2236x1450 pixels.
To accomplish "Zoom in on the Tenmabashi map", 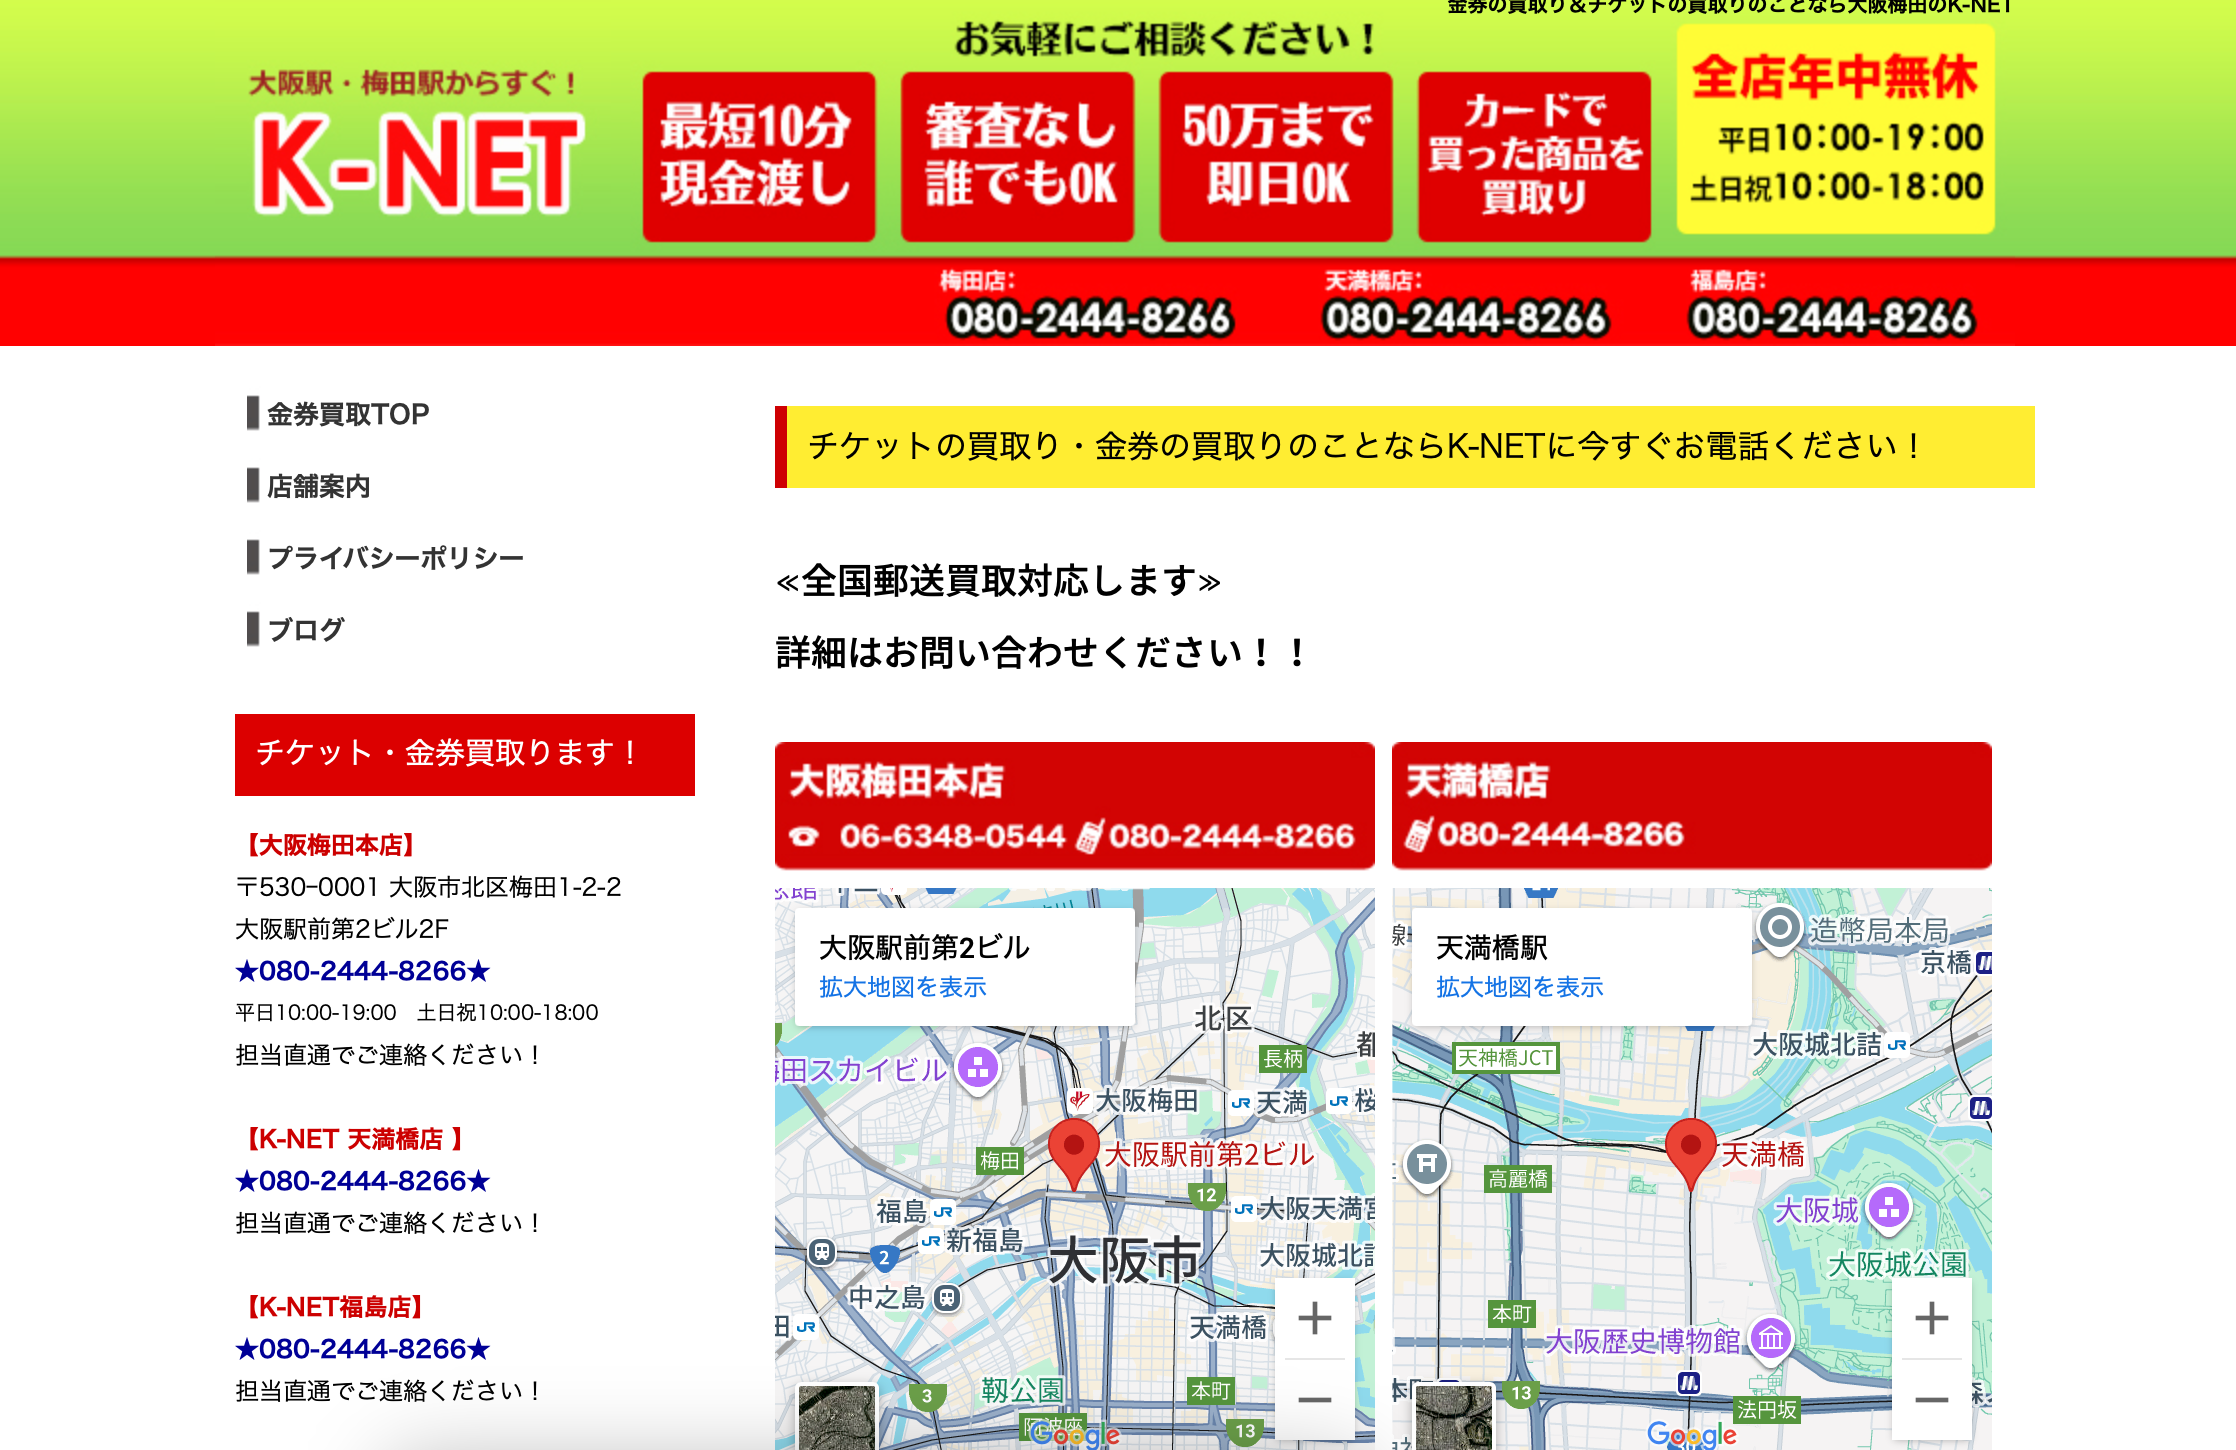I will [1931, 1319].
